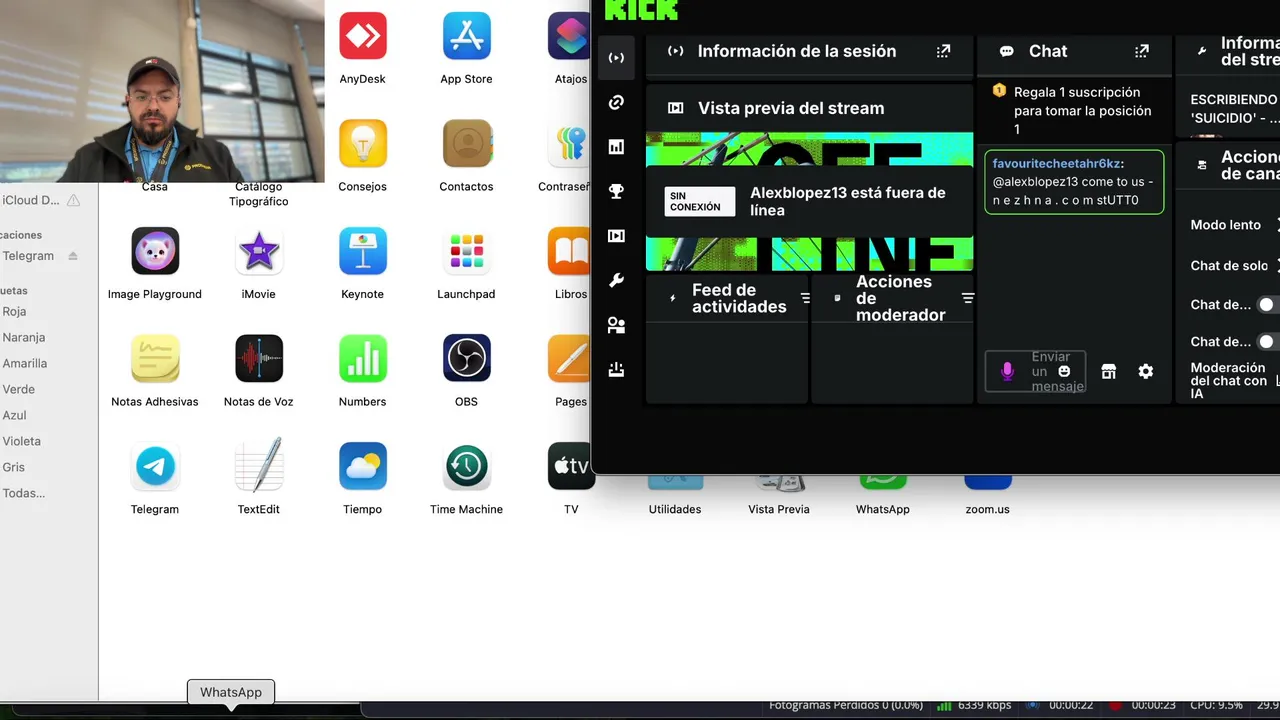Launch the Keynote app
This screenshot has width=1280, height=720.
pos(362,251)
